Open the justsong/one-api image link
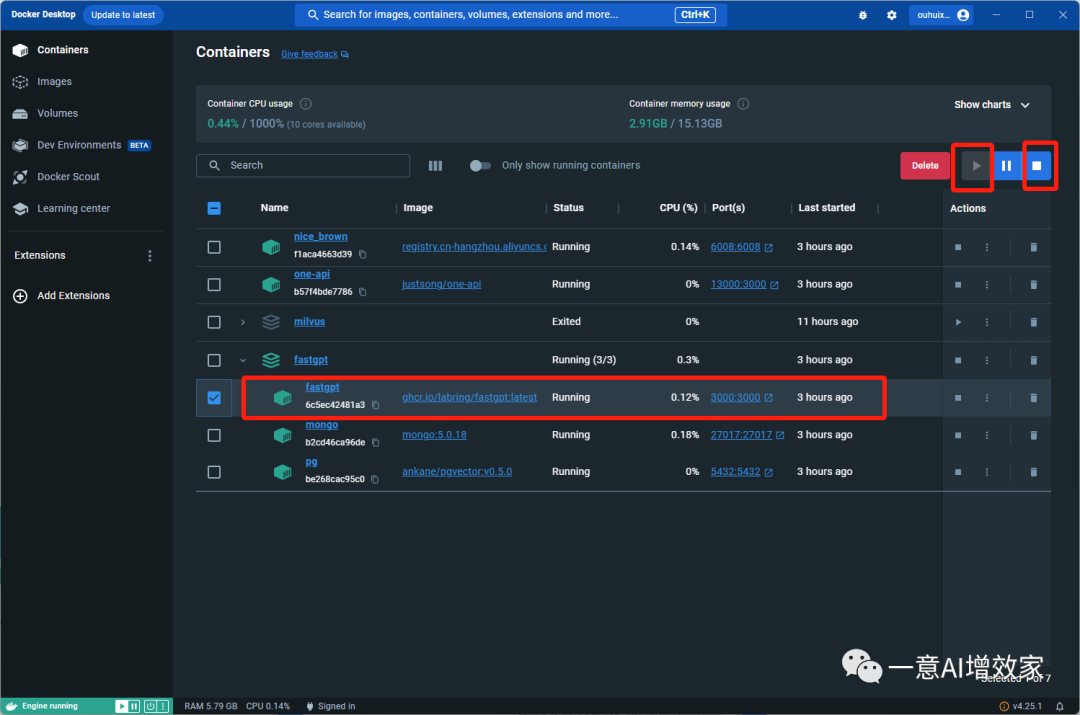1080x715 pixels. pyautogui.click(x=442, y=284)
